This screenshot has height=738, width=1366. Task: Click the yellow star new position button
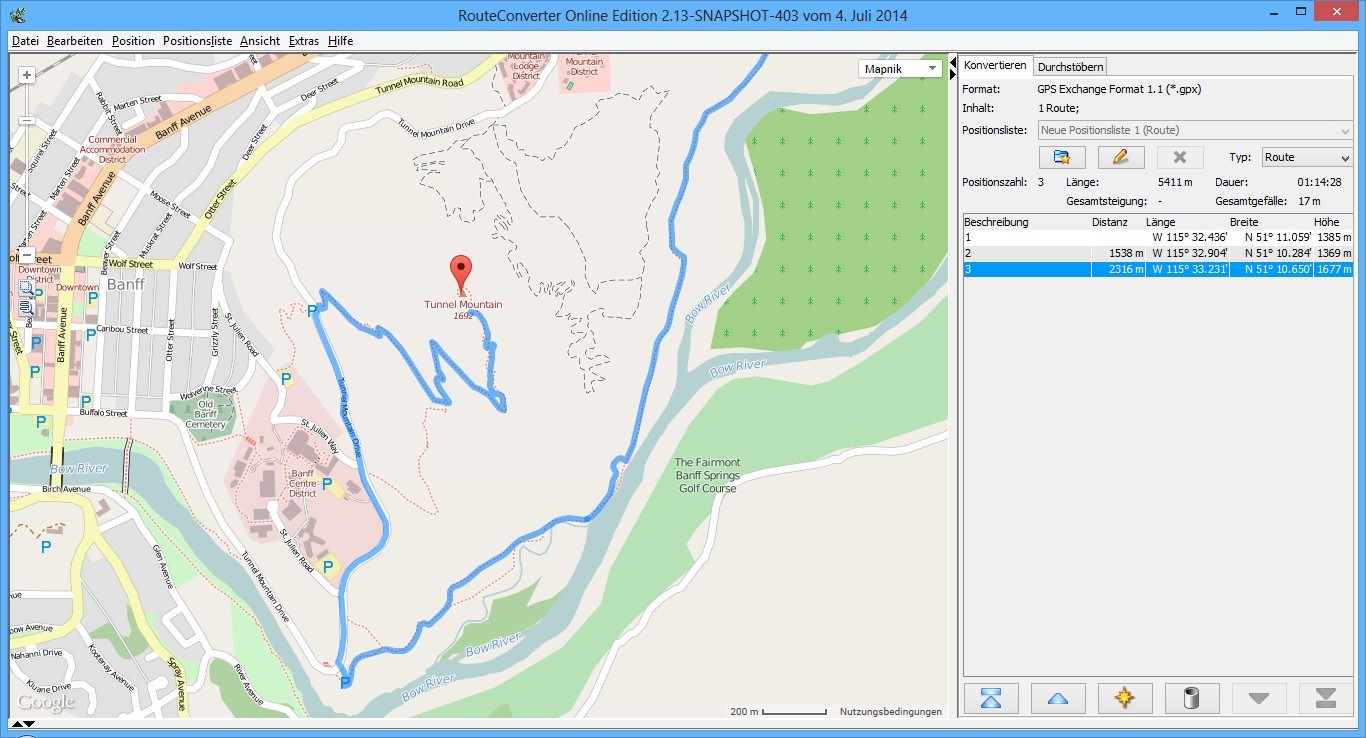pyautogui.click(x=1125, y=698)
